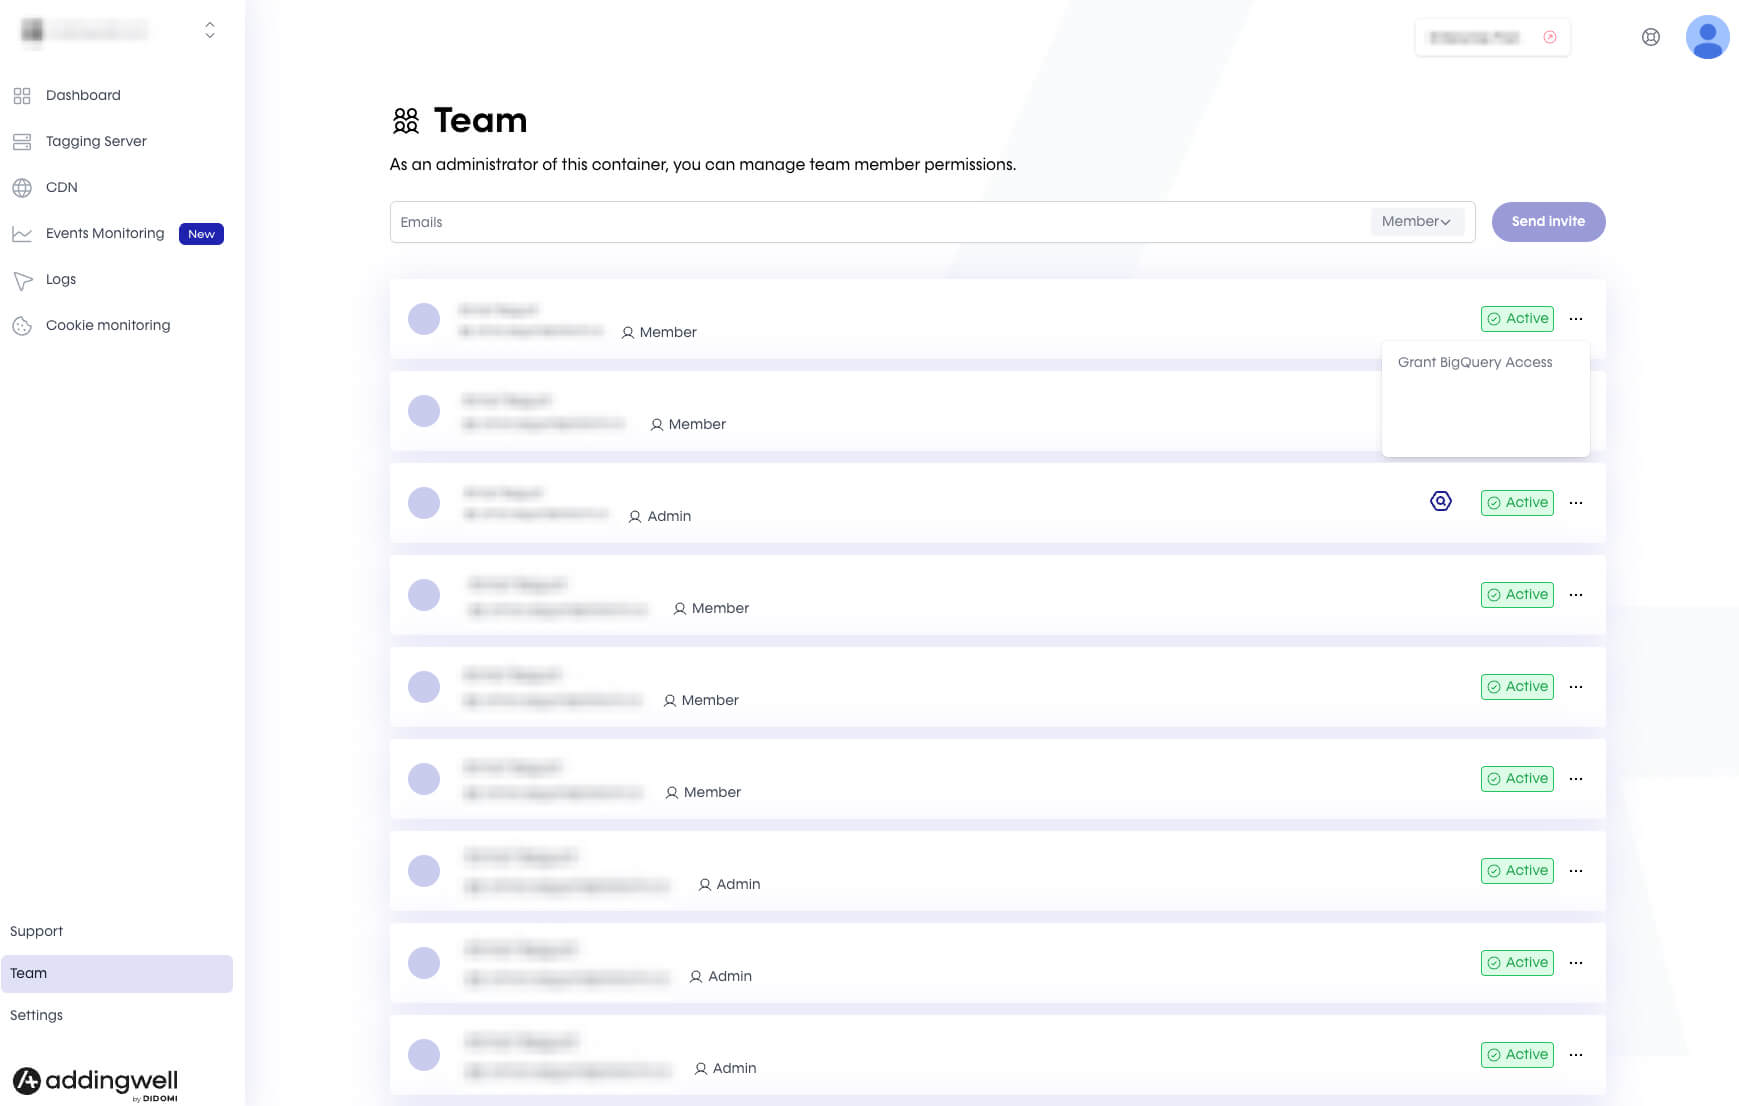Open the user profile avatar
The width and height of the screenshot is (1739, 1106).
(1708, 37)
